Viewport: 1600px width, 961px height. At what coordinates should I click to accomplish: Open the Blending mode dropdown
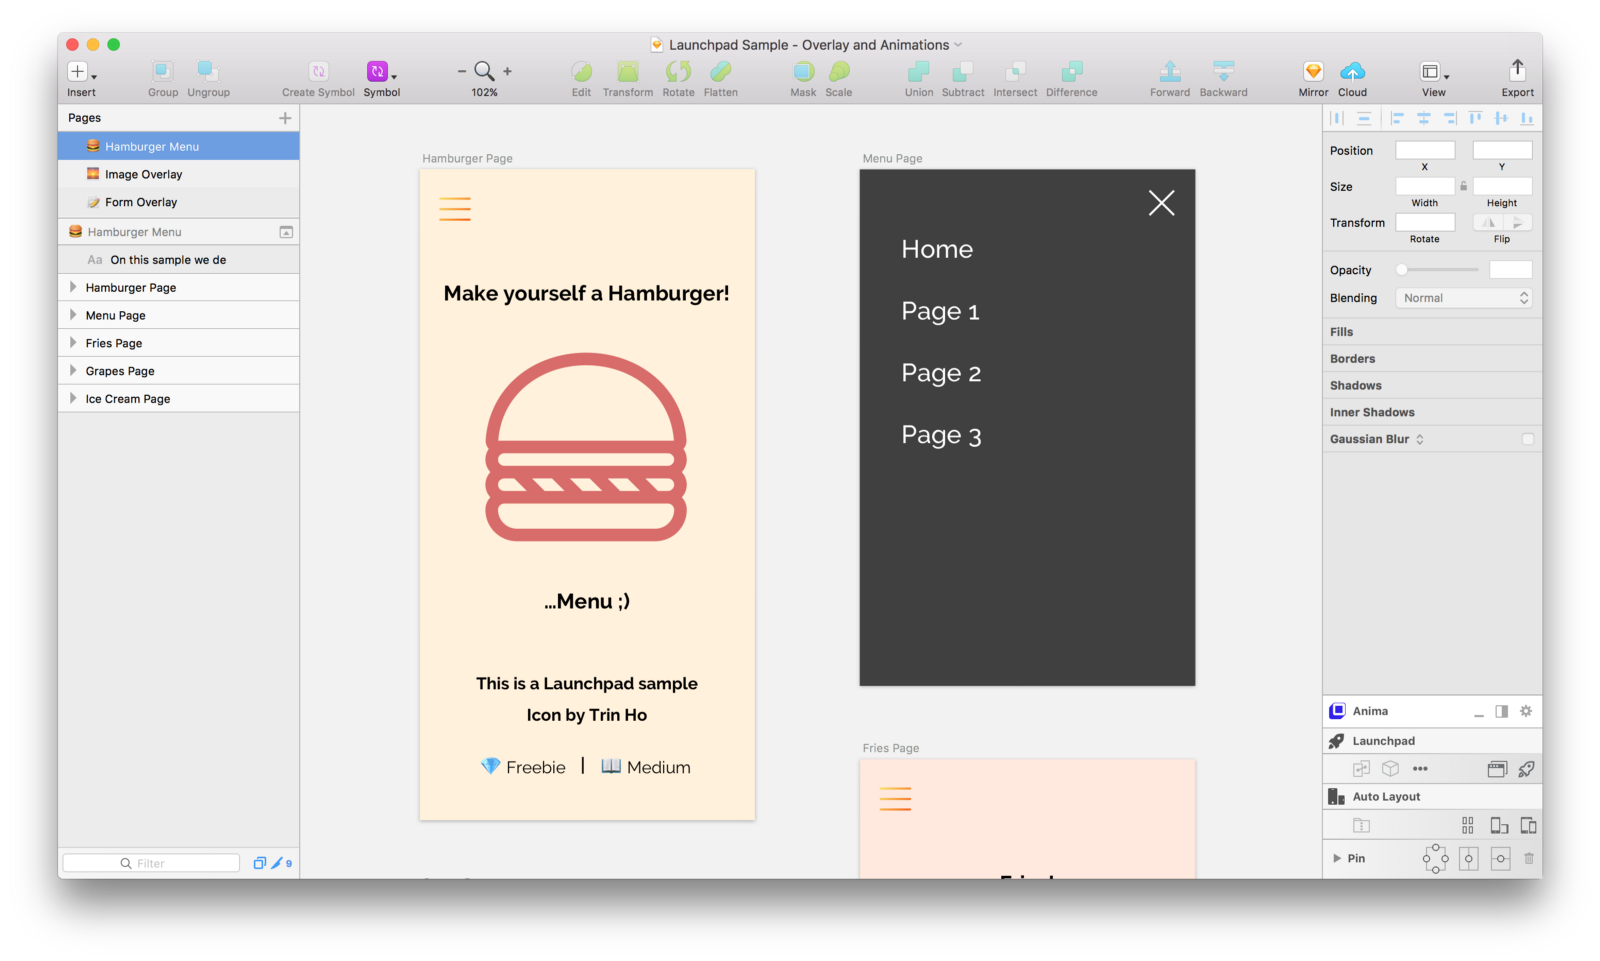tap(1464, 298)
